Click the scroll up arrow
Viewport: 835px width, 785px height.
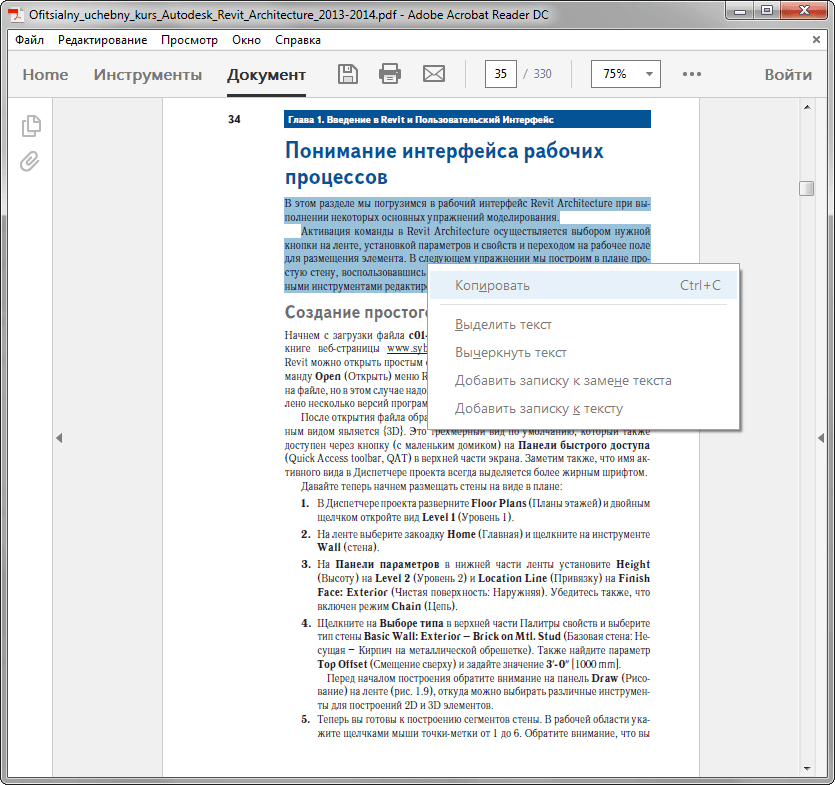807,107
